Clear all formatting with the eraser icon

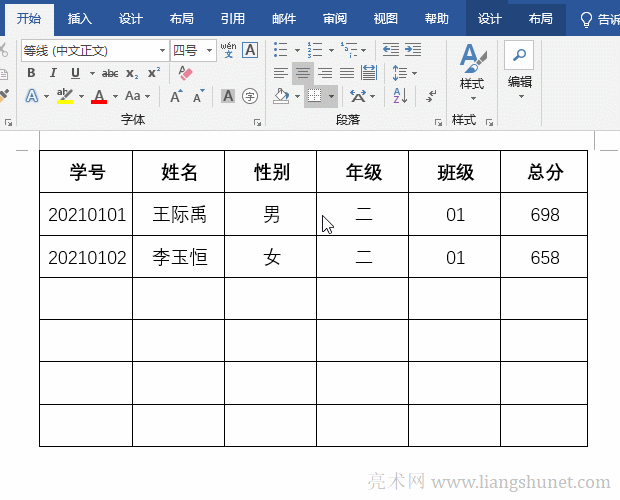coord(185,73)
